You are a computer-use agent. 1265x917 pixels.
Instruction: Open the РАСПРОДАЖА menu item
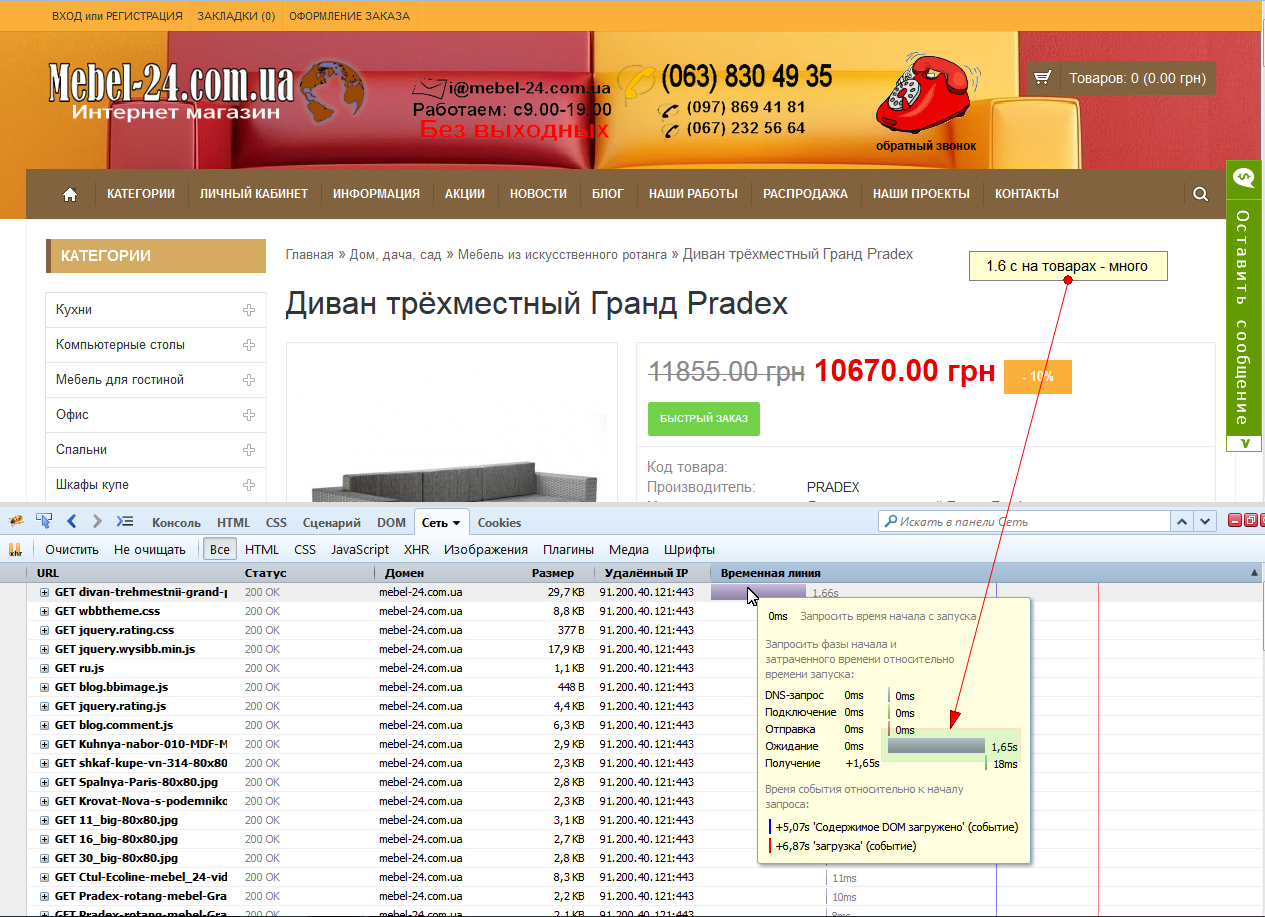tap(805, 194)
